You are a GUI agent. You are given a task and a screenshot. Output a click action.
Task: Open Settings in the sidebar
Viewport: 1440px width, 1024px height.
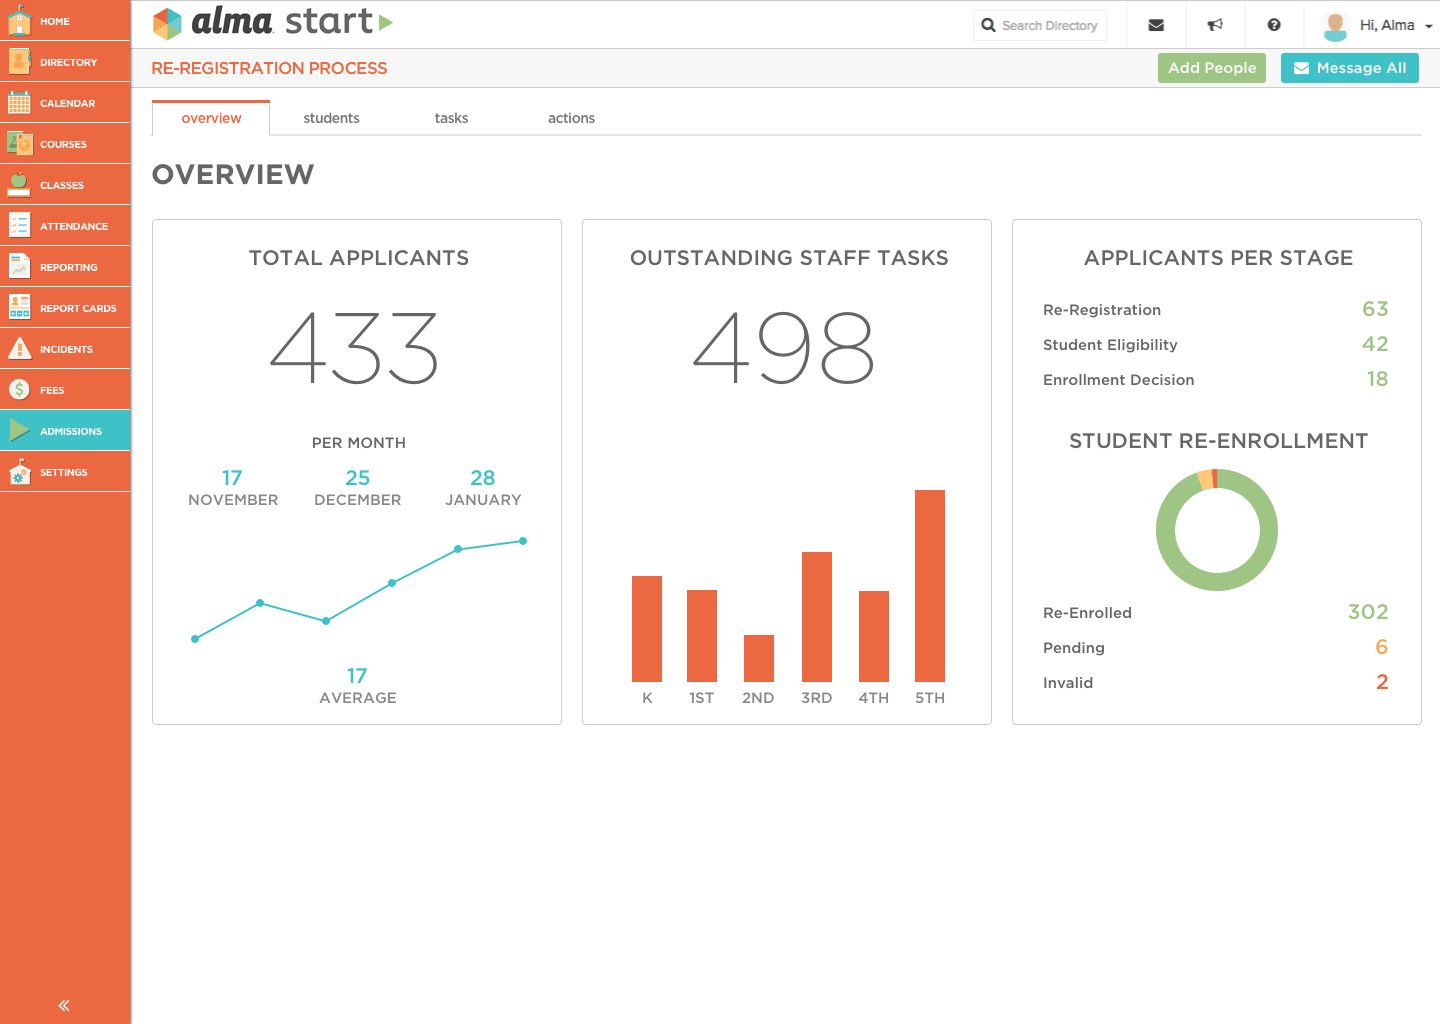[65, 472]
